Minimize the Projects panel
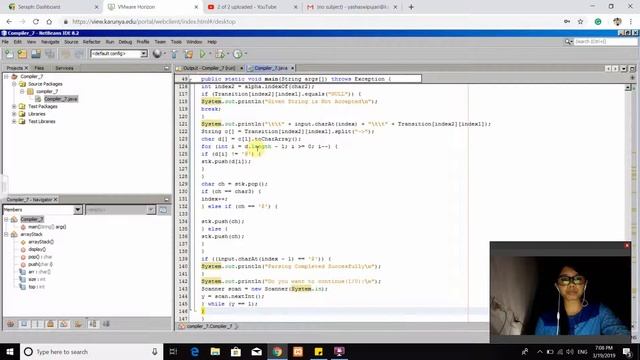 [167, 68]
